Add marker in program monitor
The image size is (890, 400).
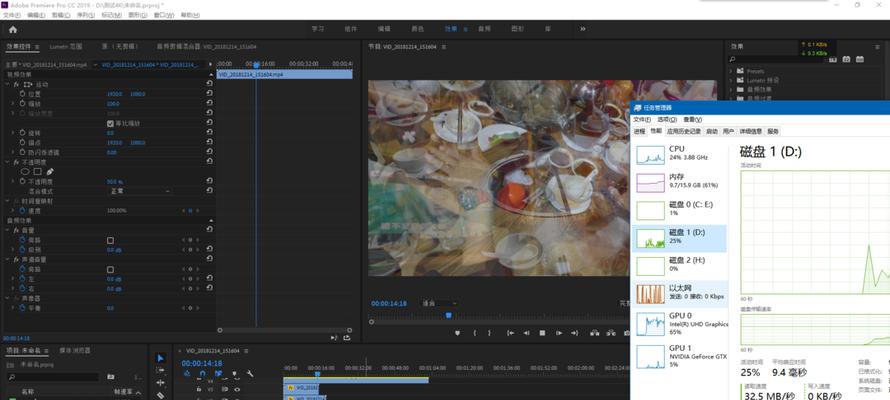[457, 333]
